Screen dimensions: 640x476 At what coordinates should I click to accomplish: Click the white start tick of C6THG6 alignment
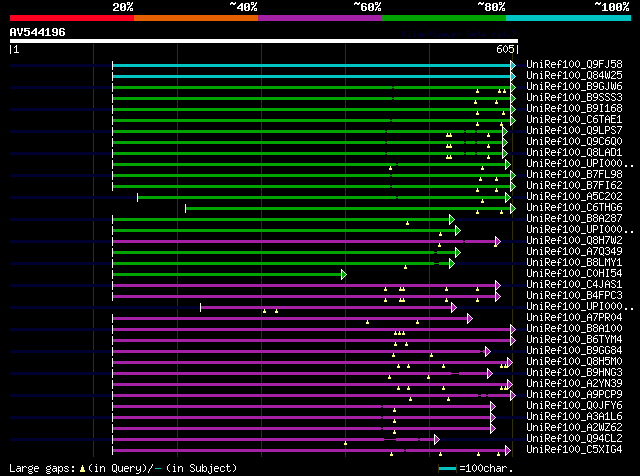click(x=186, y=209)
